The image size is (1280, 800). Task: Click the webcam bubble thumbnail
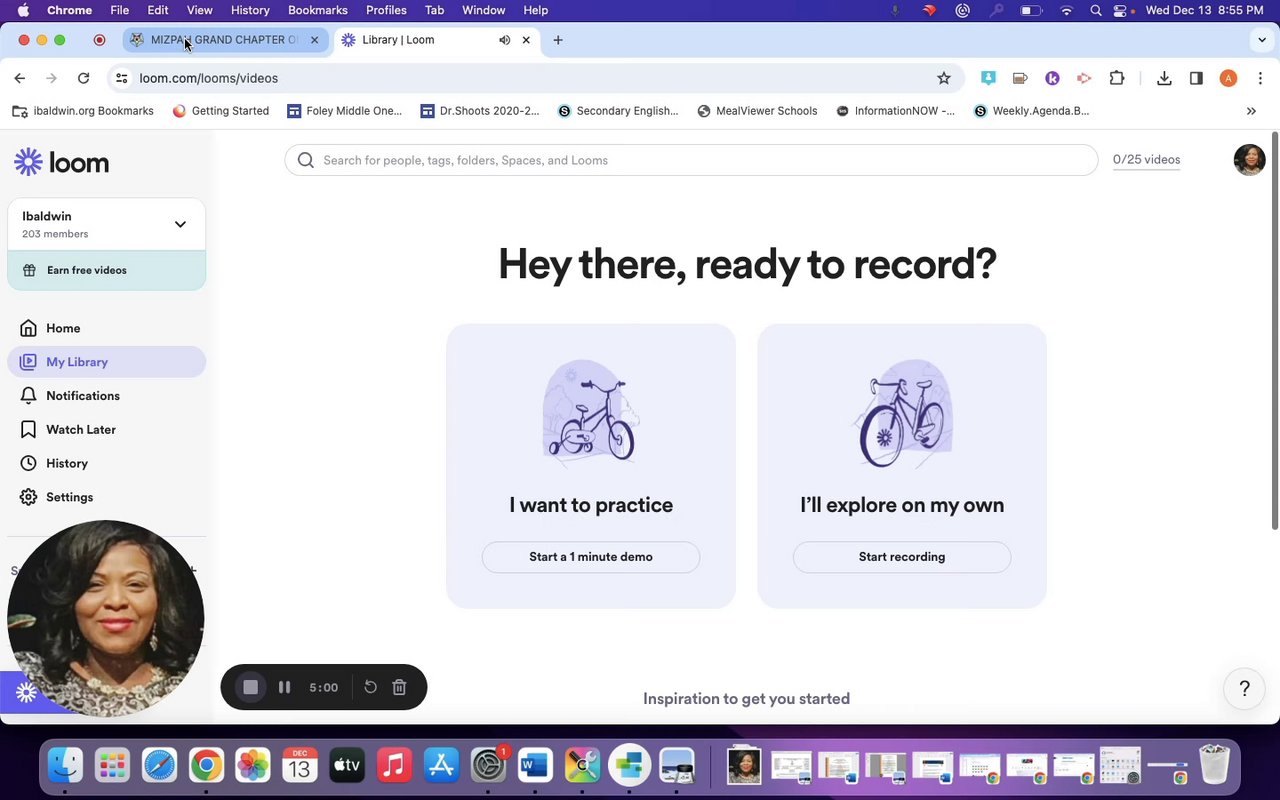[105, 619]
